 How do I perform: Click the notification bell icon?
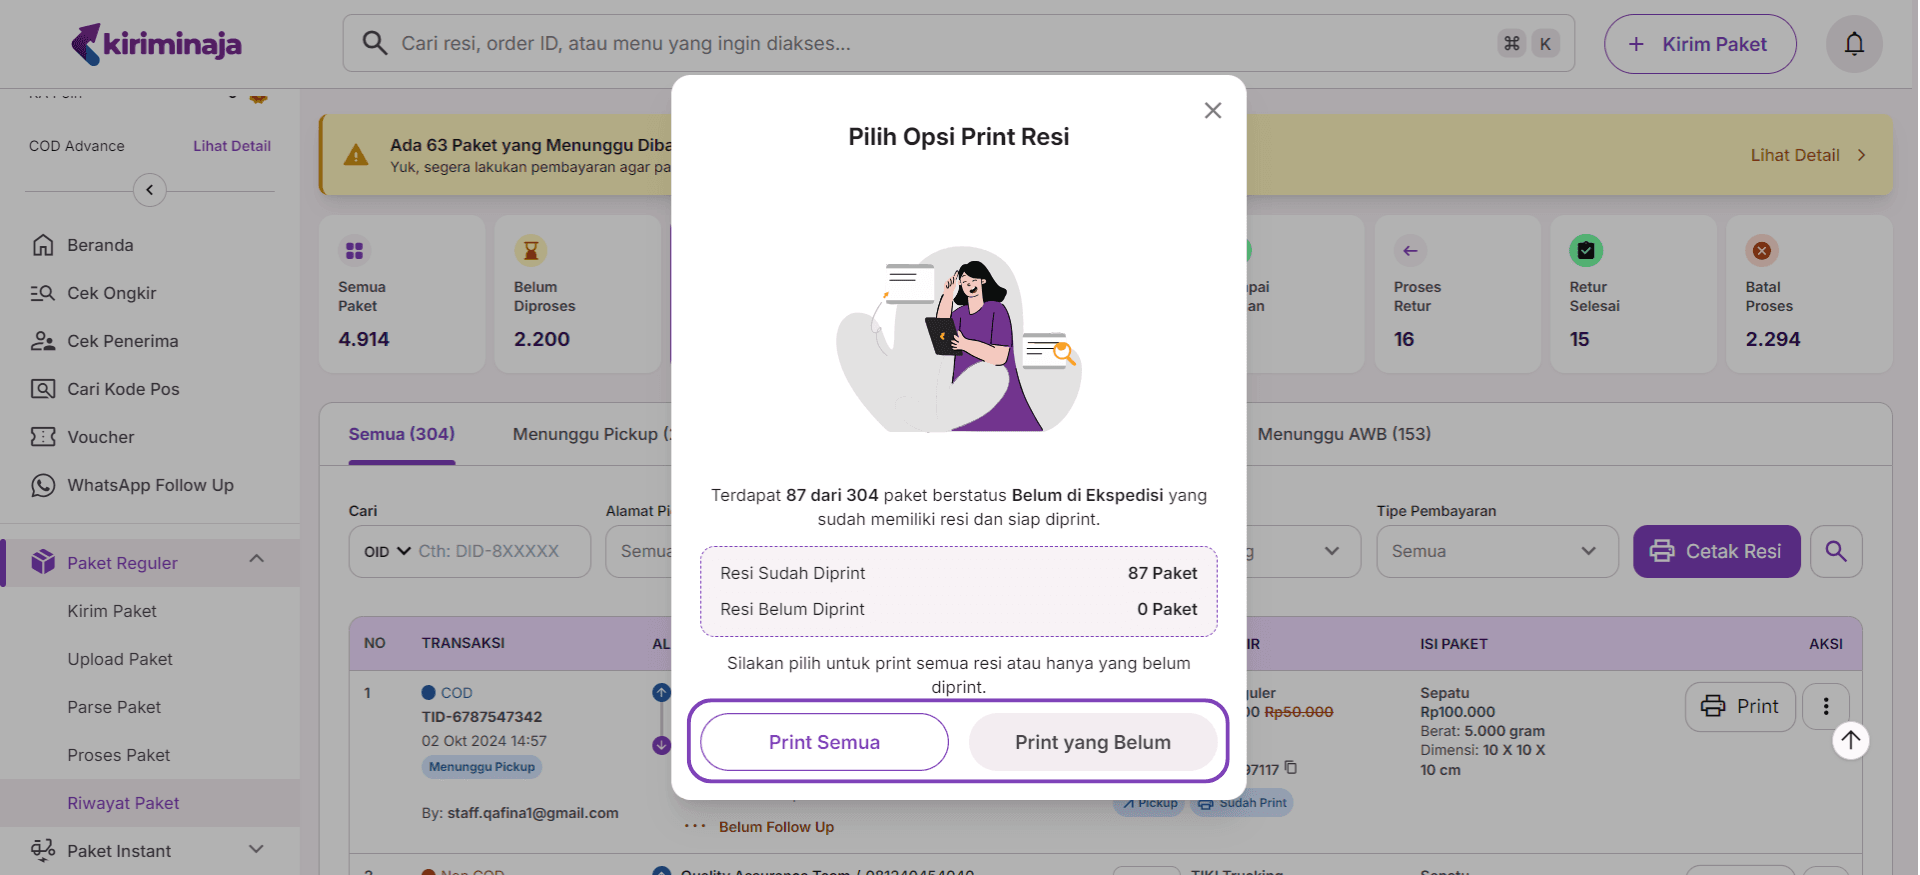(1853, 44)
